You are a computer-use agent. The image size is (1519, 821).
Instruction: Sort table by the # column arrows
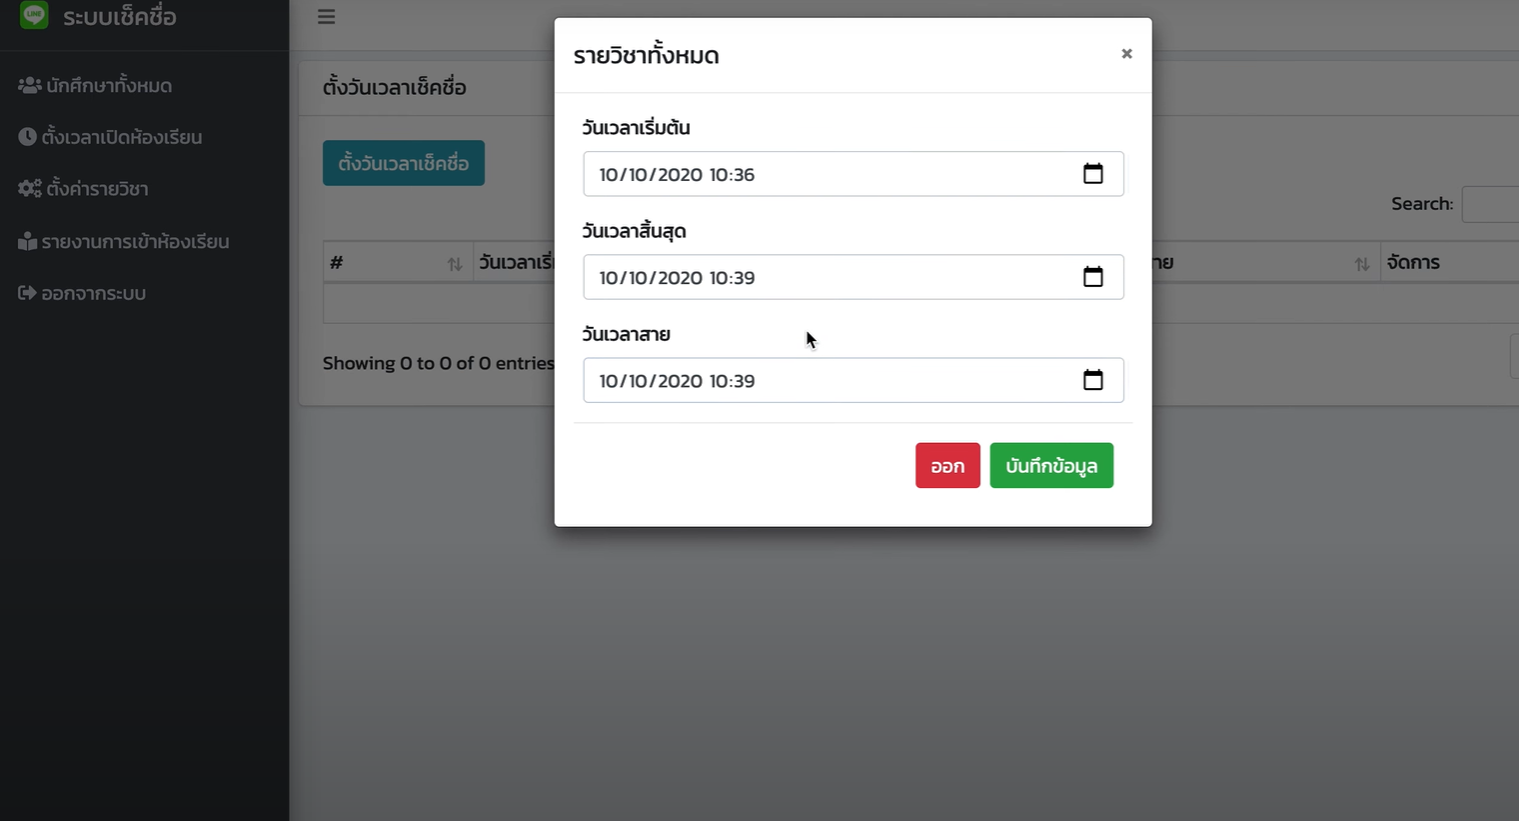[454, 263]
